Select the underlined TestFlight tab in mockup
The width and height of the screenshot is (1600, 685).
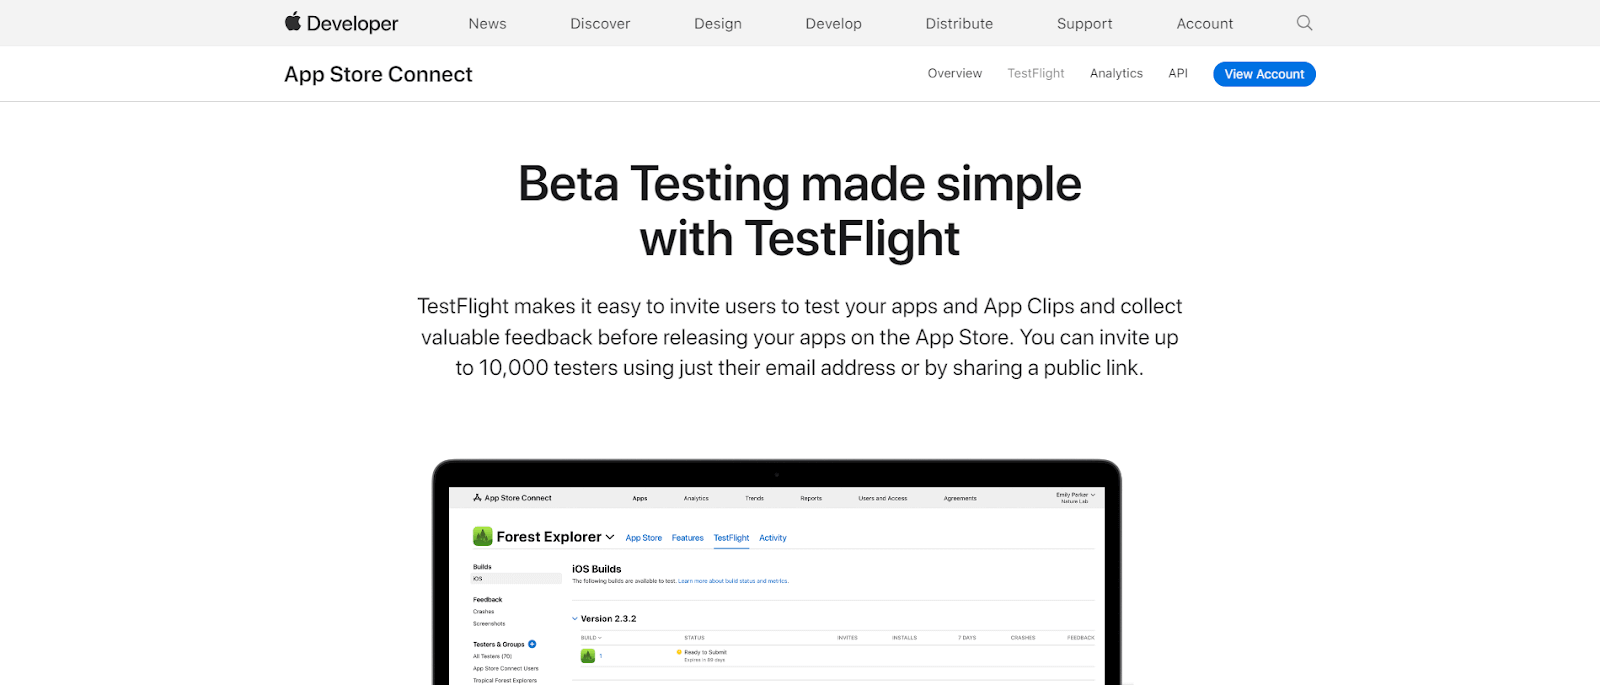(731, 538)
